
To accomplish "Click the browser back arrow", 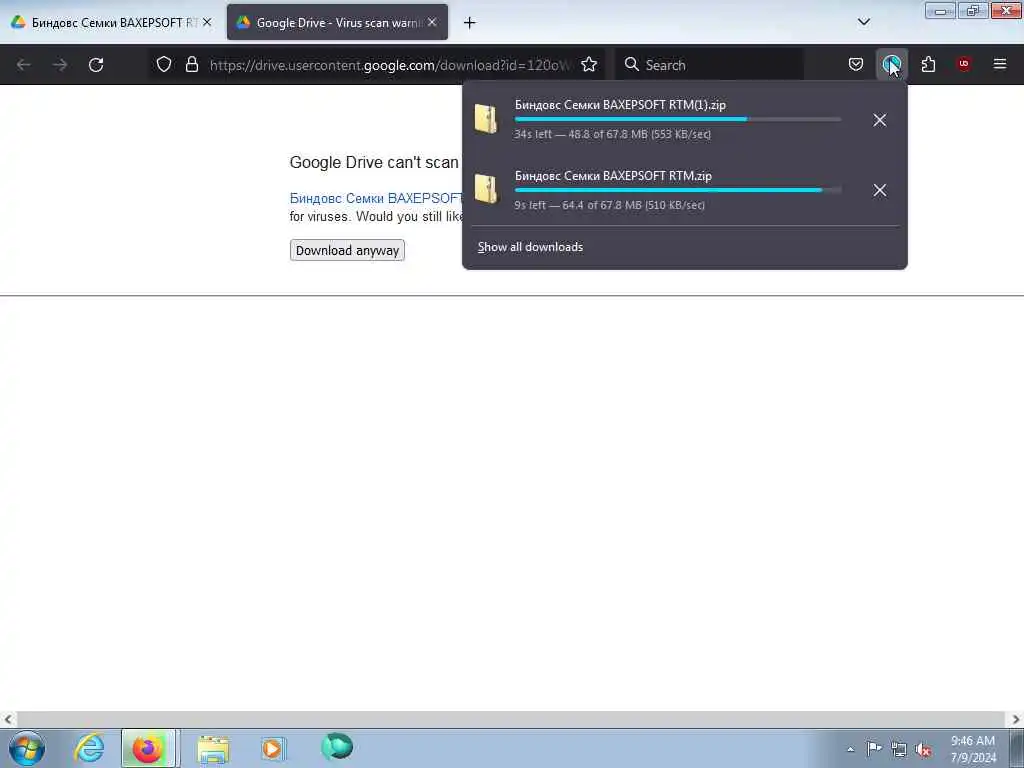I will [24, 65].
